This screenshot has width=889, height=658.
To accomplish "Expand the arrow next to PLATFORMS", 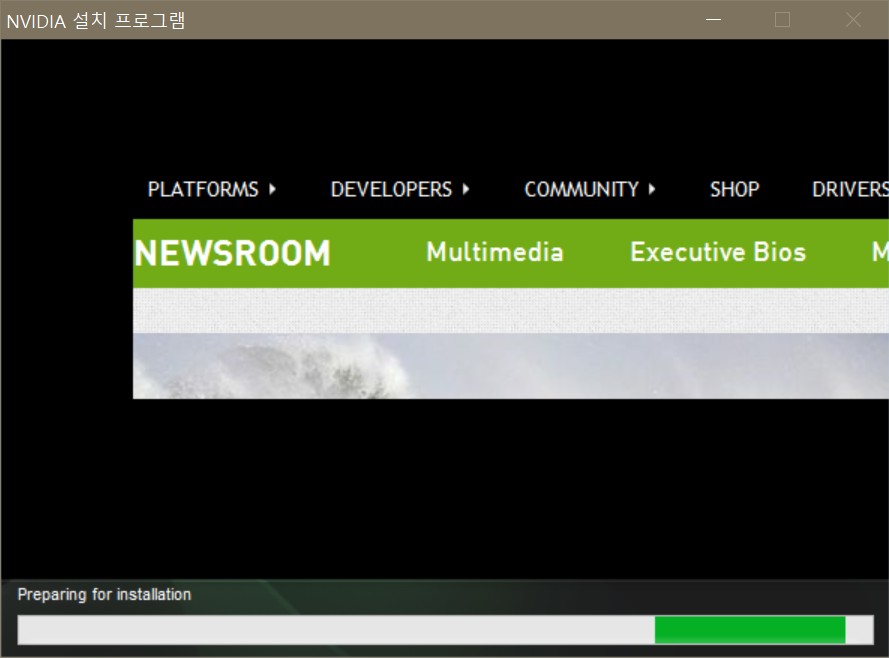I will 273,189.
